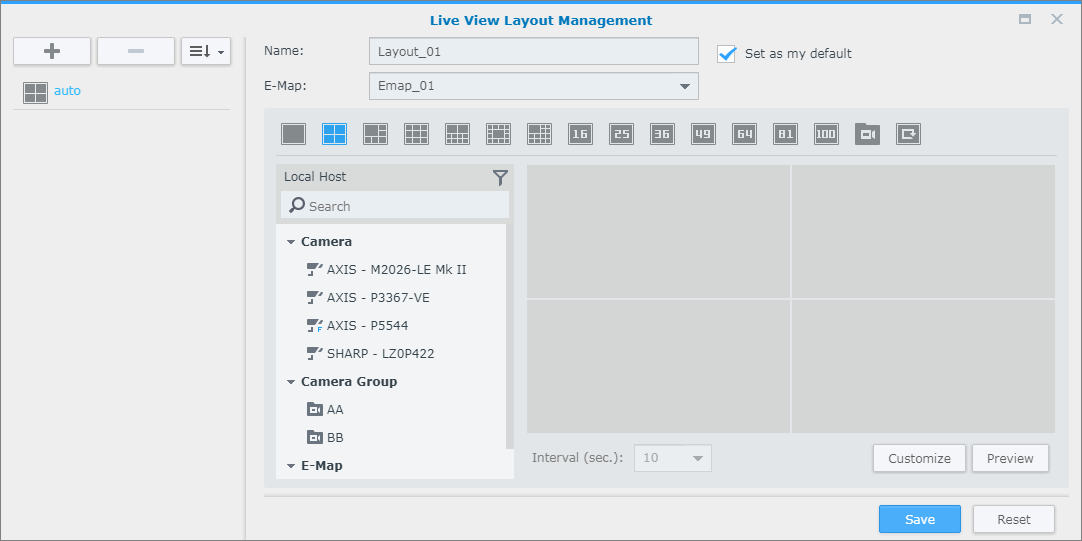
Task: Click the Search camera input field
Action: [395, 206]
